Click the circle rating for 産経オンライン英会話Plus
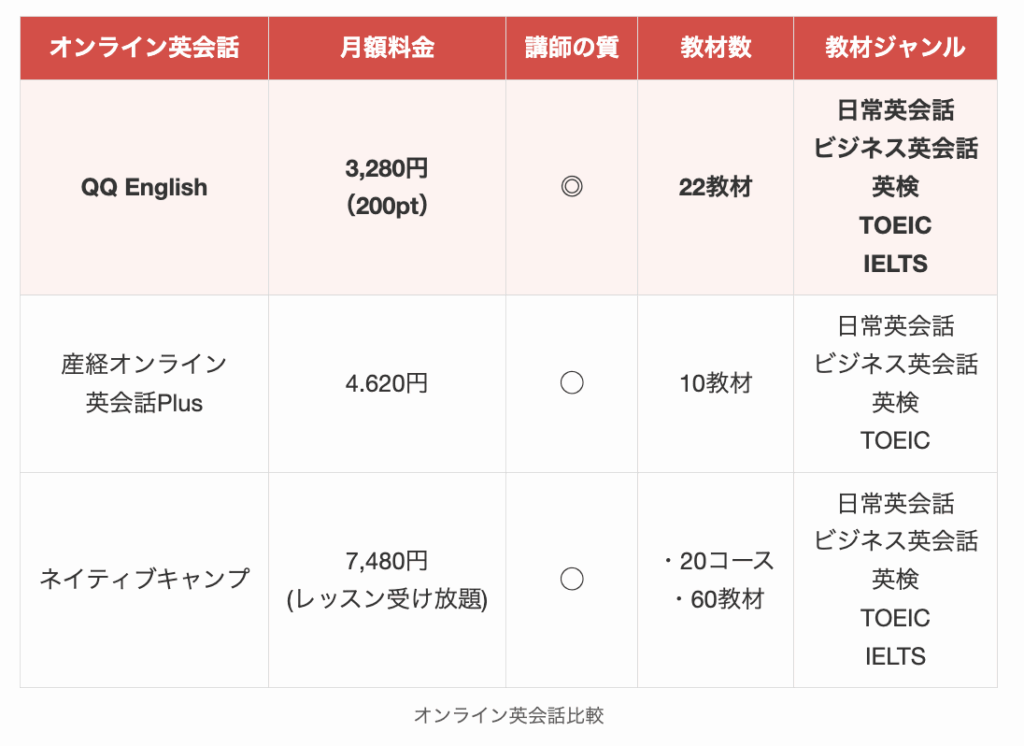This screenshot has width=1024, height=746. click(x=571, y=383)
